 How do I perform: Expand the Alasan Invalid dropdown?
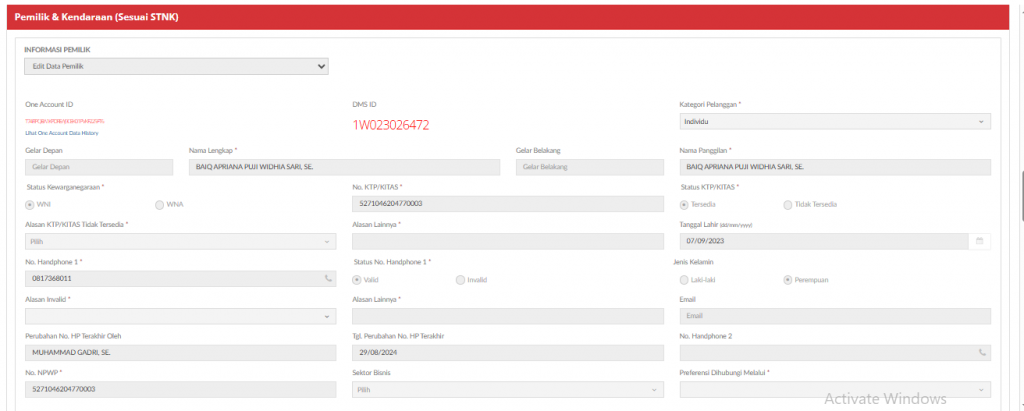tap(180, 316)
